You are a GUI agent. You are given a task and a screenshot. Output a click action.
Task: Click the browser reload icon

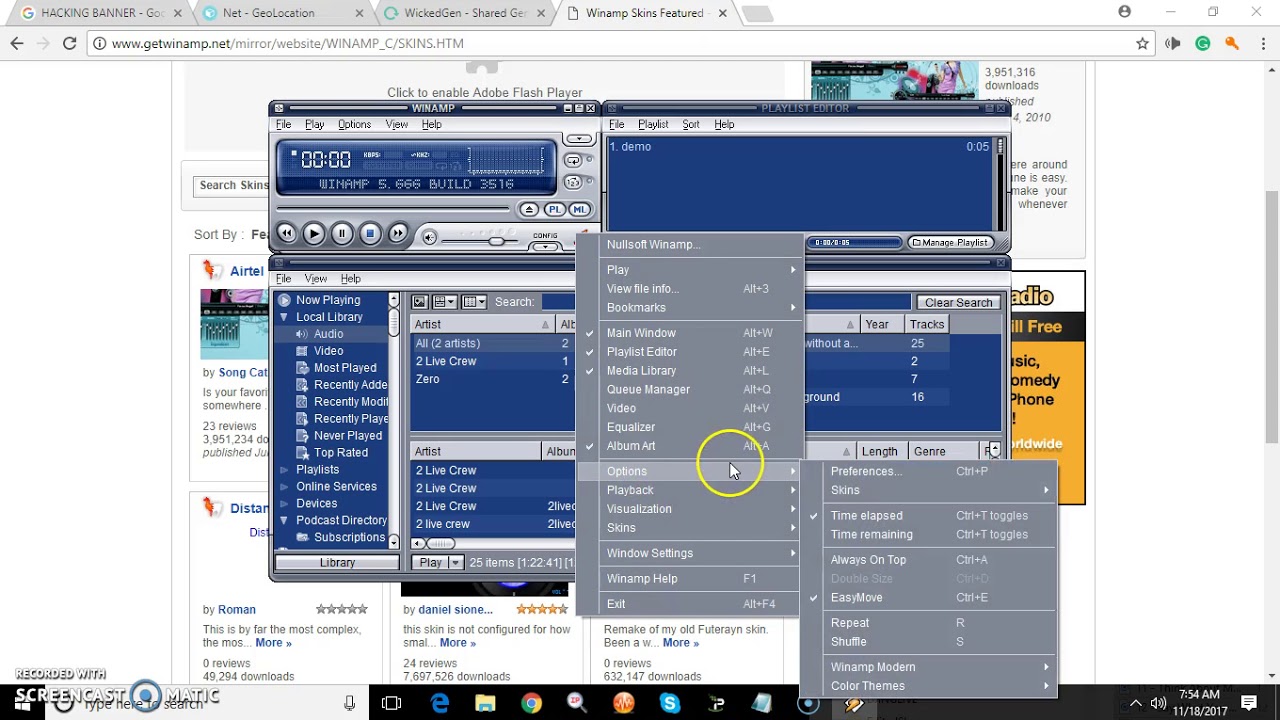69,44
